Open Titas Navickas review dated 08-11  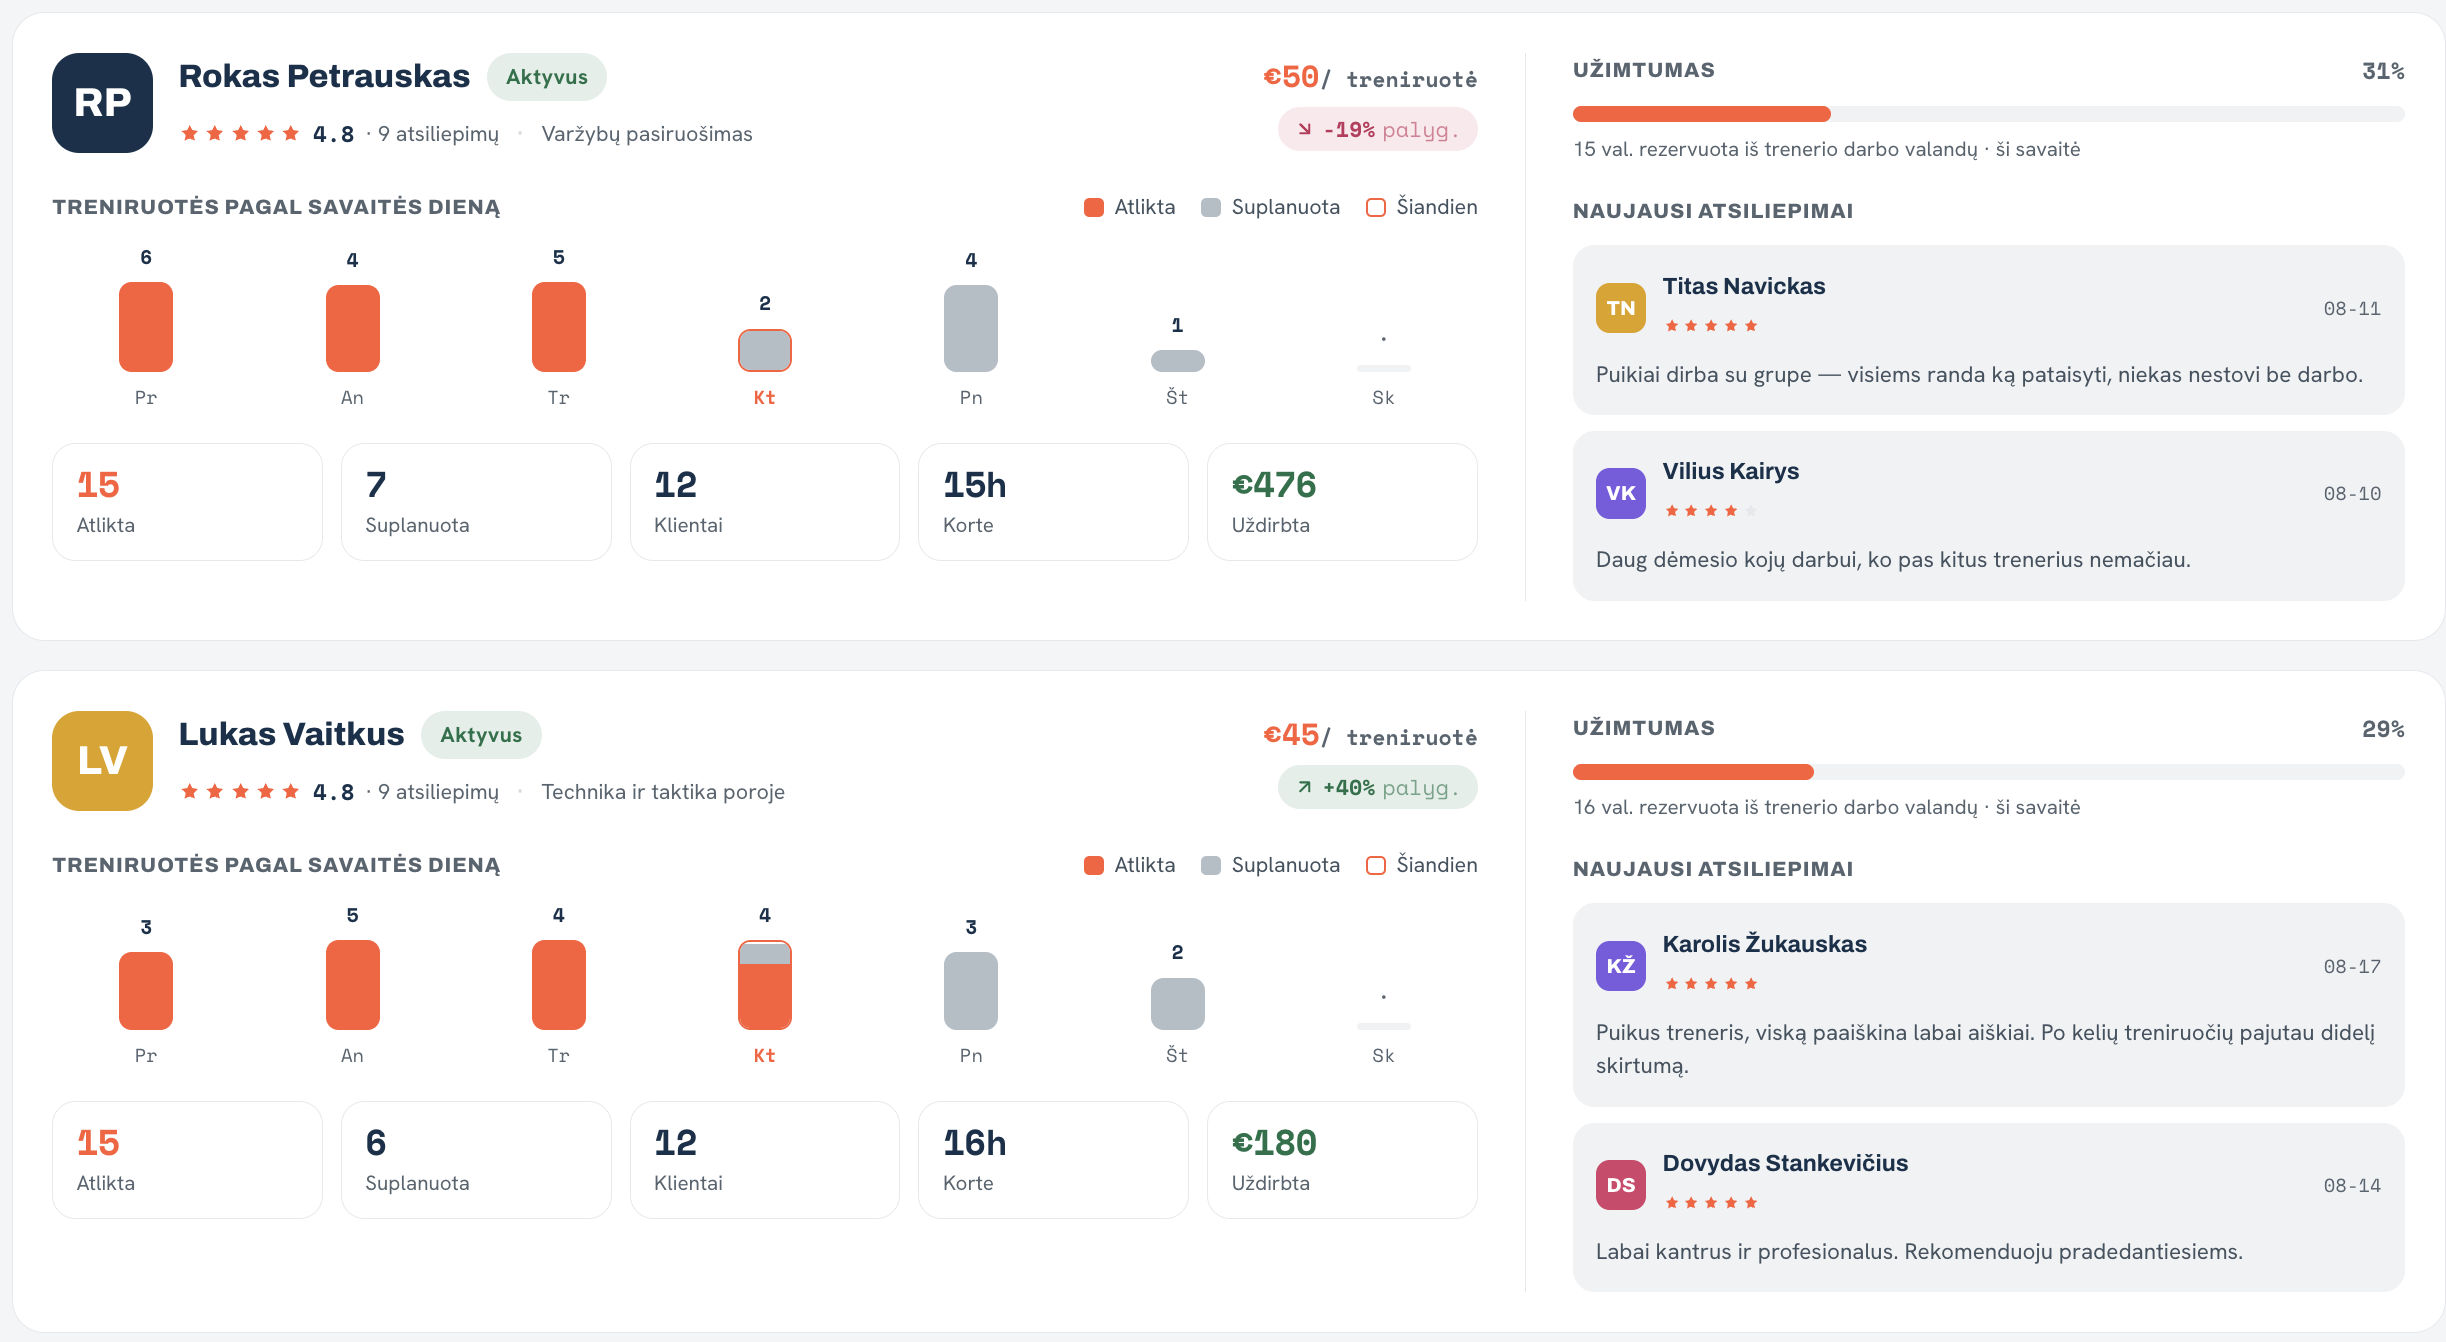tap(1988, 330)
